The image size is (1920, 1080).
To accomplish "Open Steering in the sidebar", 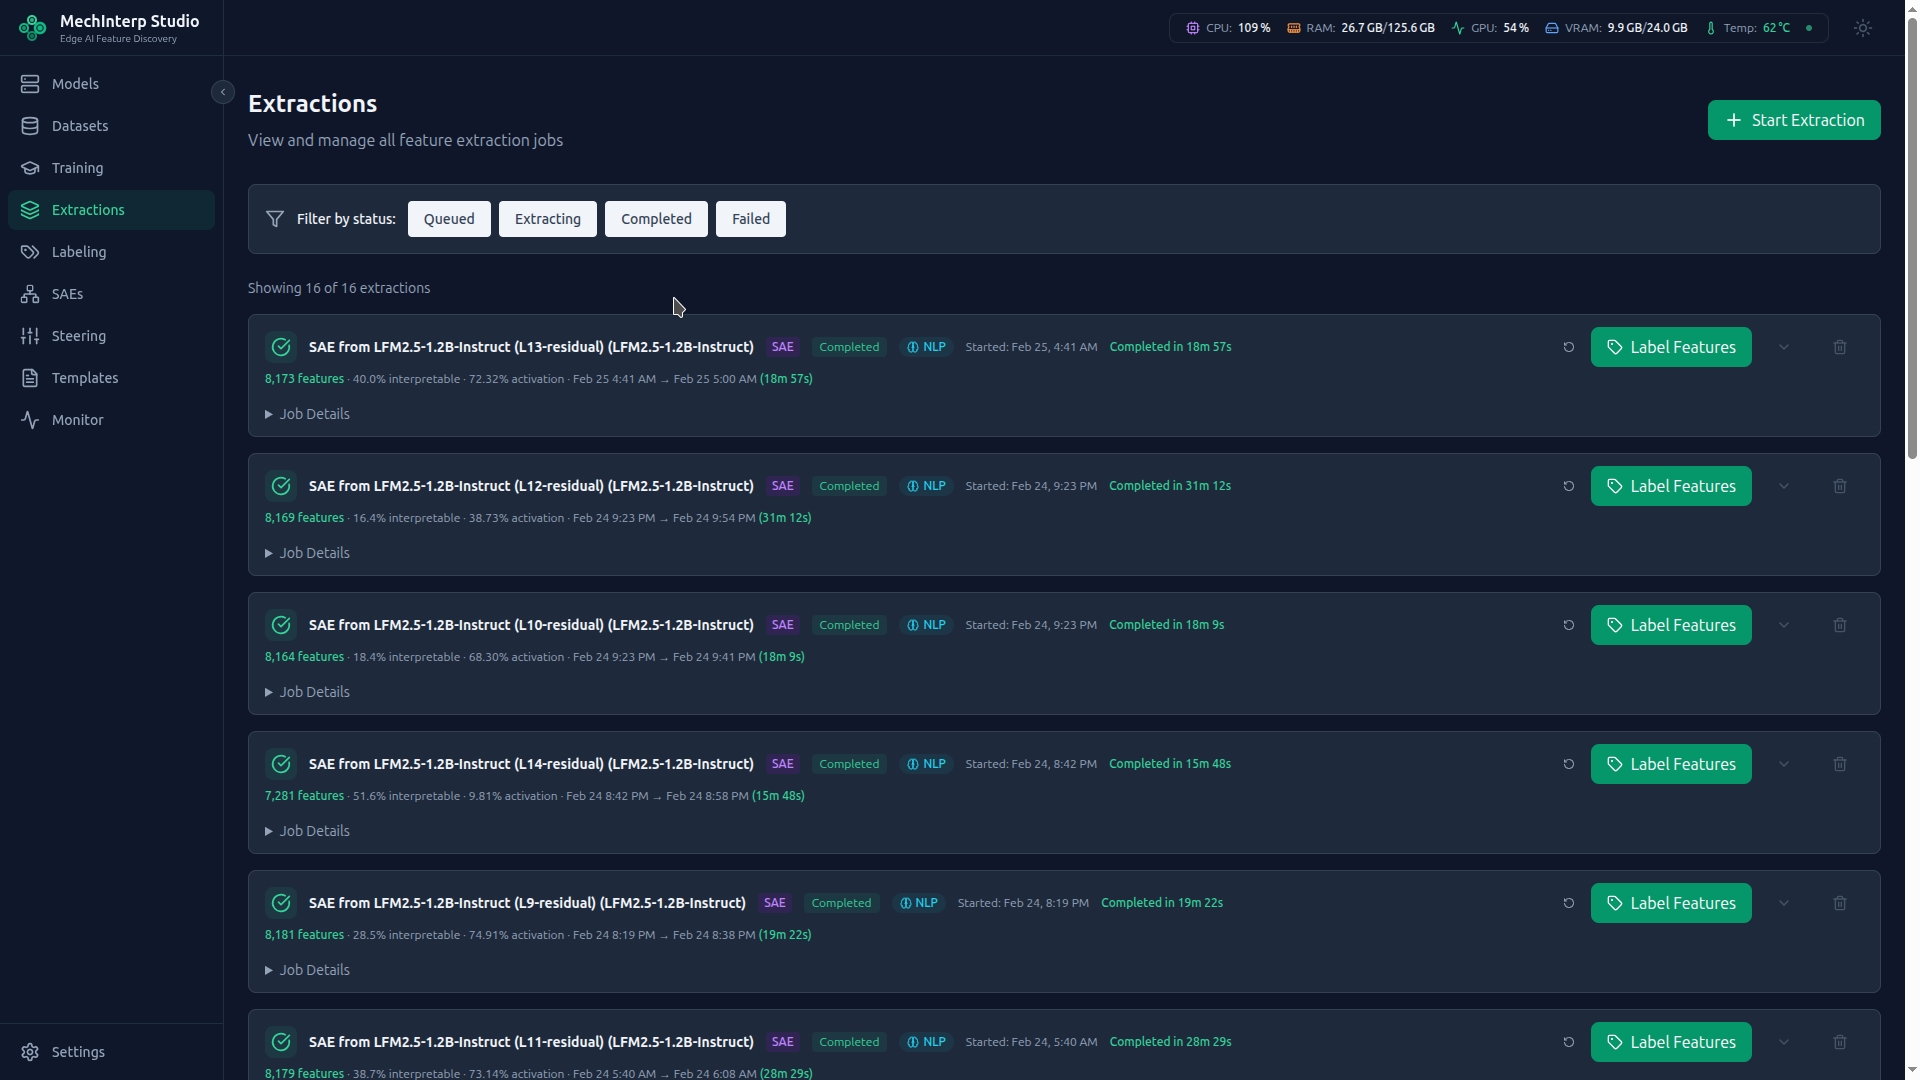I will tap(111, 336).
